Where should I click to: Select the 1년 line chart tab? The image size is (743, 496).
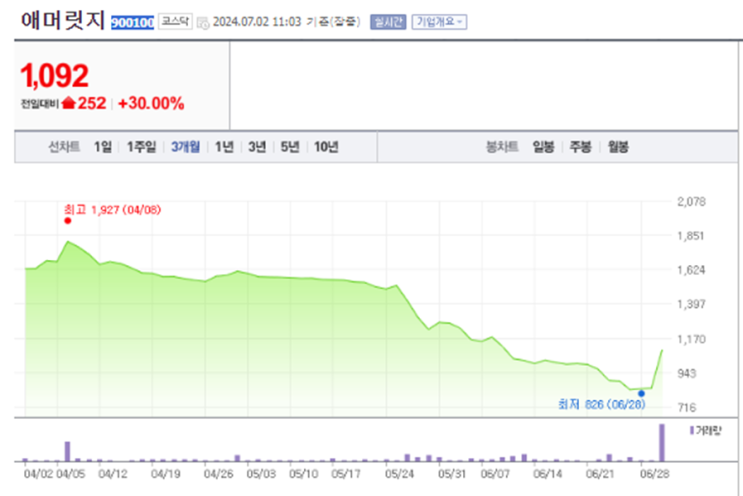click(224, 147)
